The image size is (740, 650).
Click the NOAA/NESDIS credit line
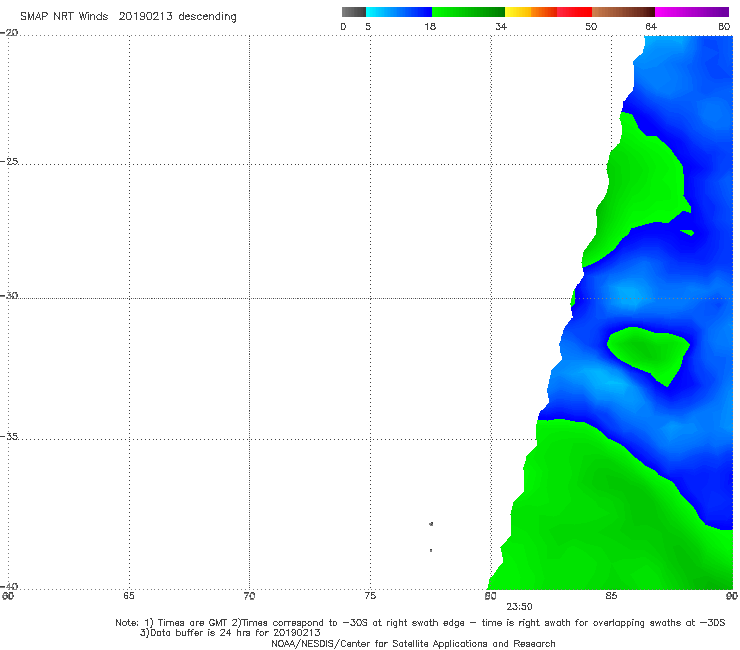pyautogui.click(x=413, y=644)
